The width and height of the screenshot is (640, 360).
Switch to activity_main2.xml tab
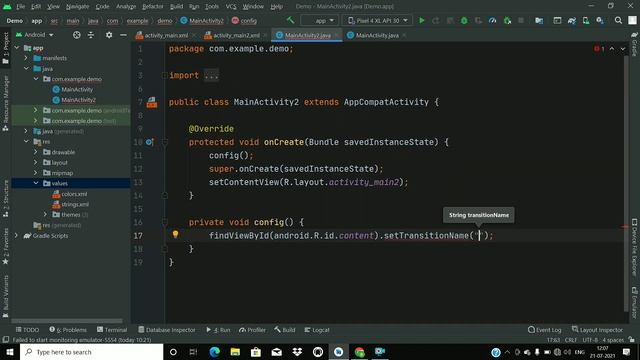pyautogui.click(x=236, y=36)
